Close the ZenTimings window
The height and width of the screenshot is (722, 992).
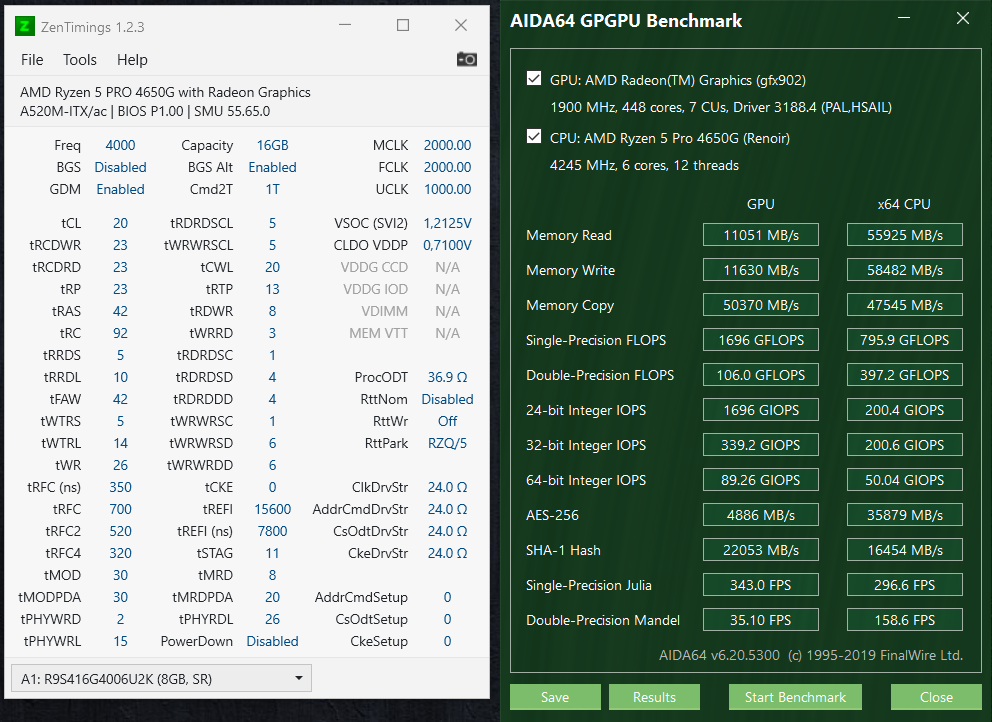pyautogui.click(x=461, y=25)
